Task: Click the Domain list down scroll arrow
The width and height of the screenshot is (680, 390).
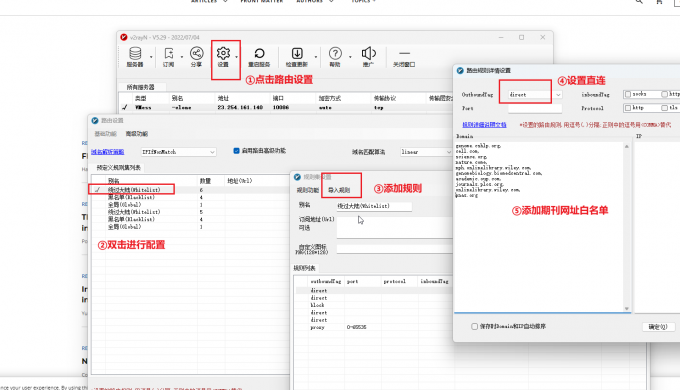Action: point(627,308)
